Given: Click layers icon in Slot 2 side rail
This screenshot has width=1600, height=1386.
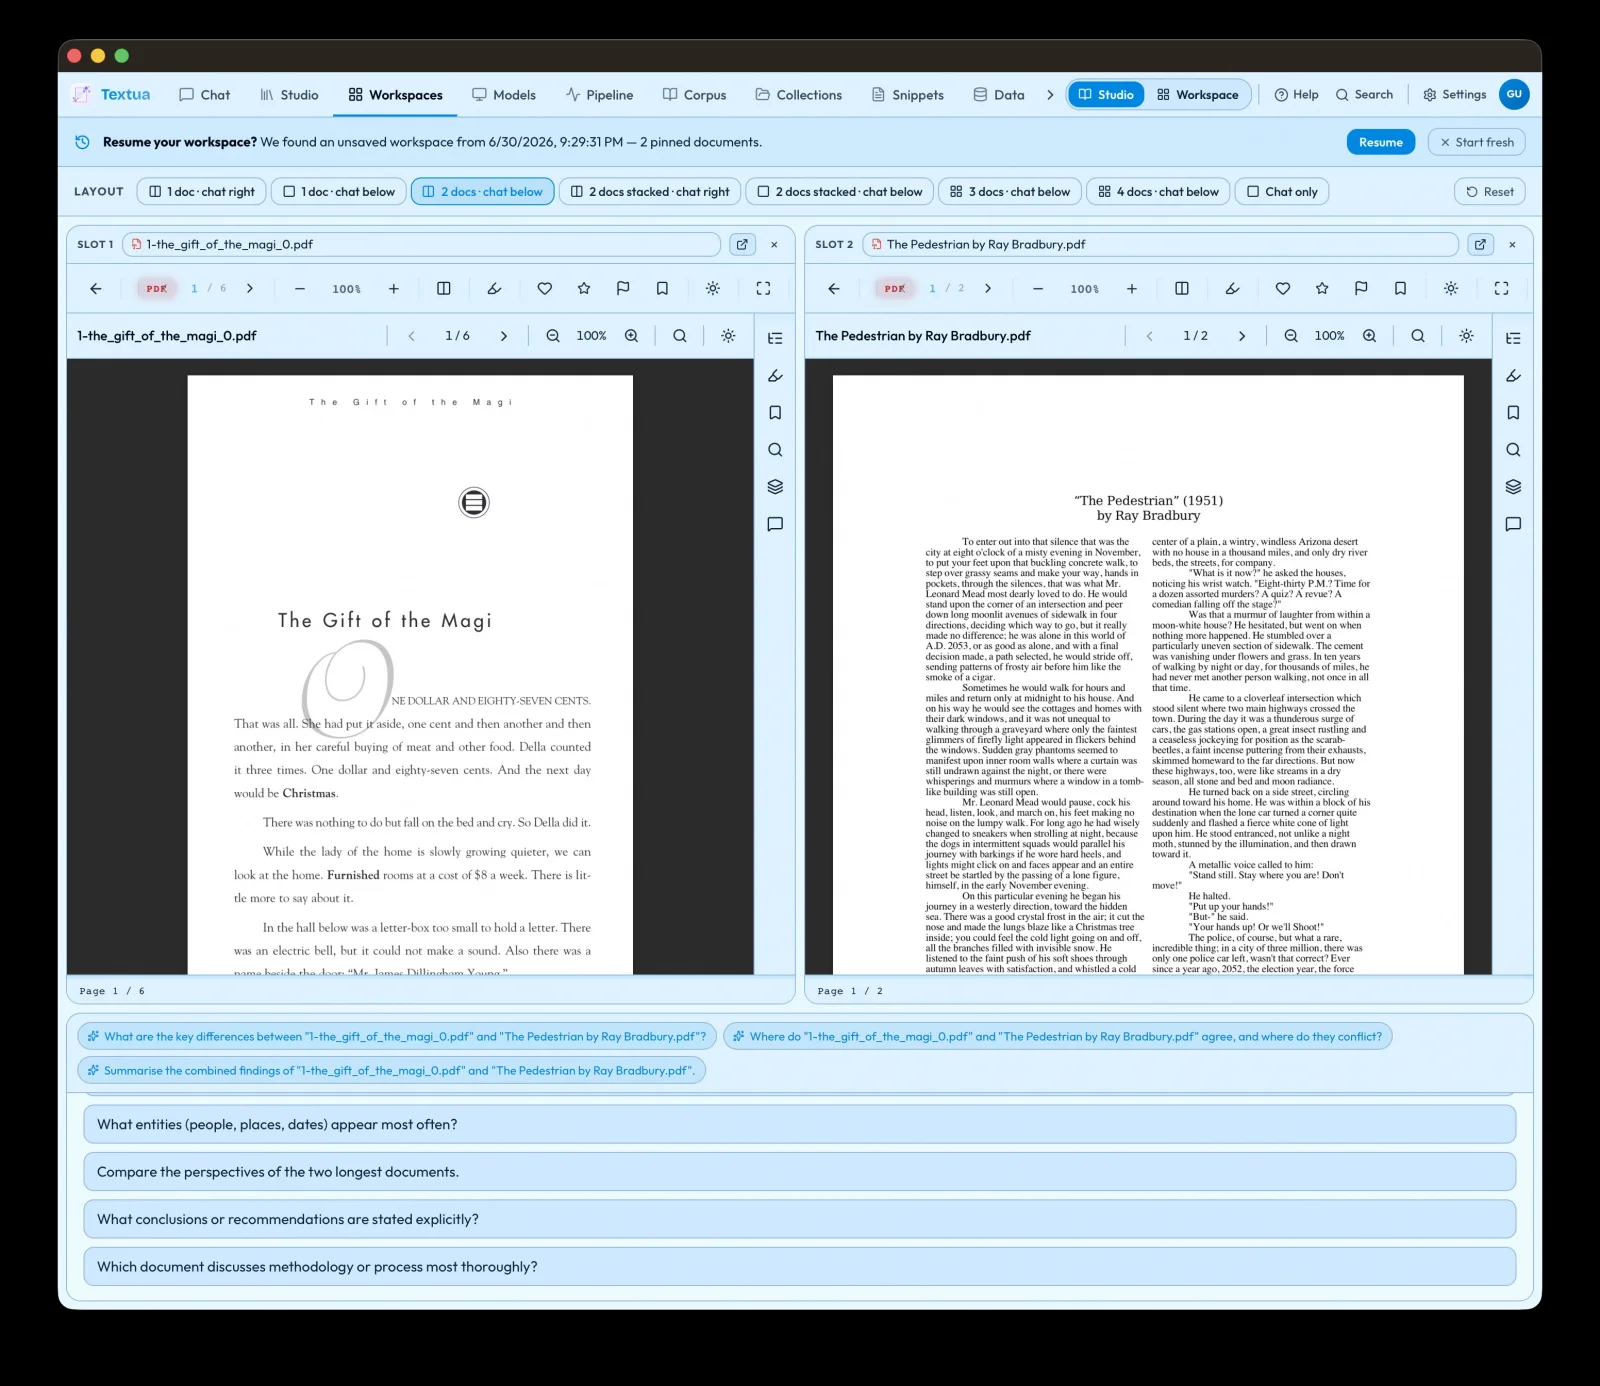Looking at the screenshot, I should click(x=1513, y=487).
